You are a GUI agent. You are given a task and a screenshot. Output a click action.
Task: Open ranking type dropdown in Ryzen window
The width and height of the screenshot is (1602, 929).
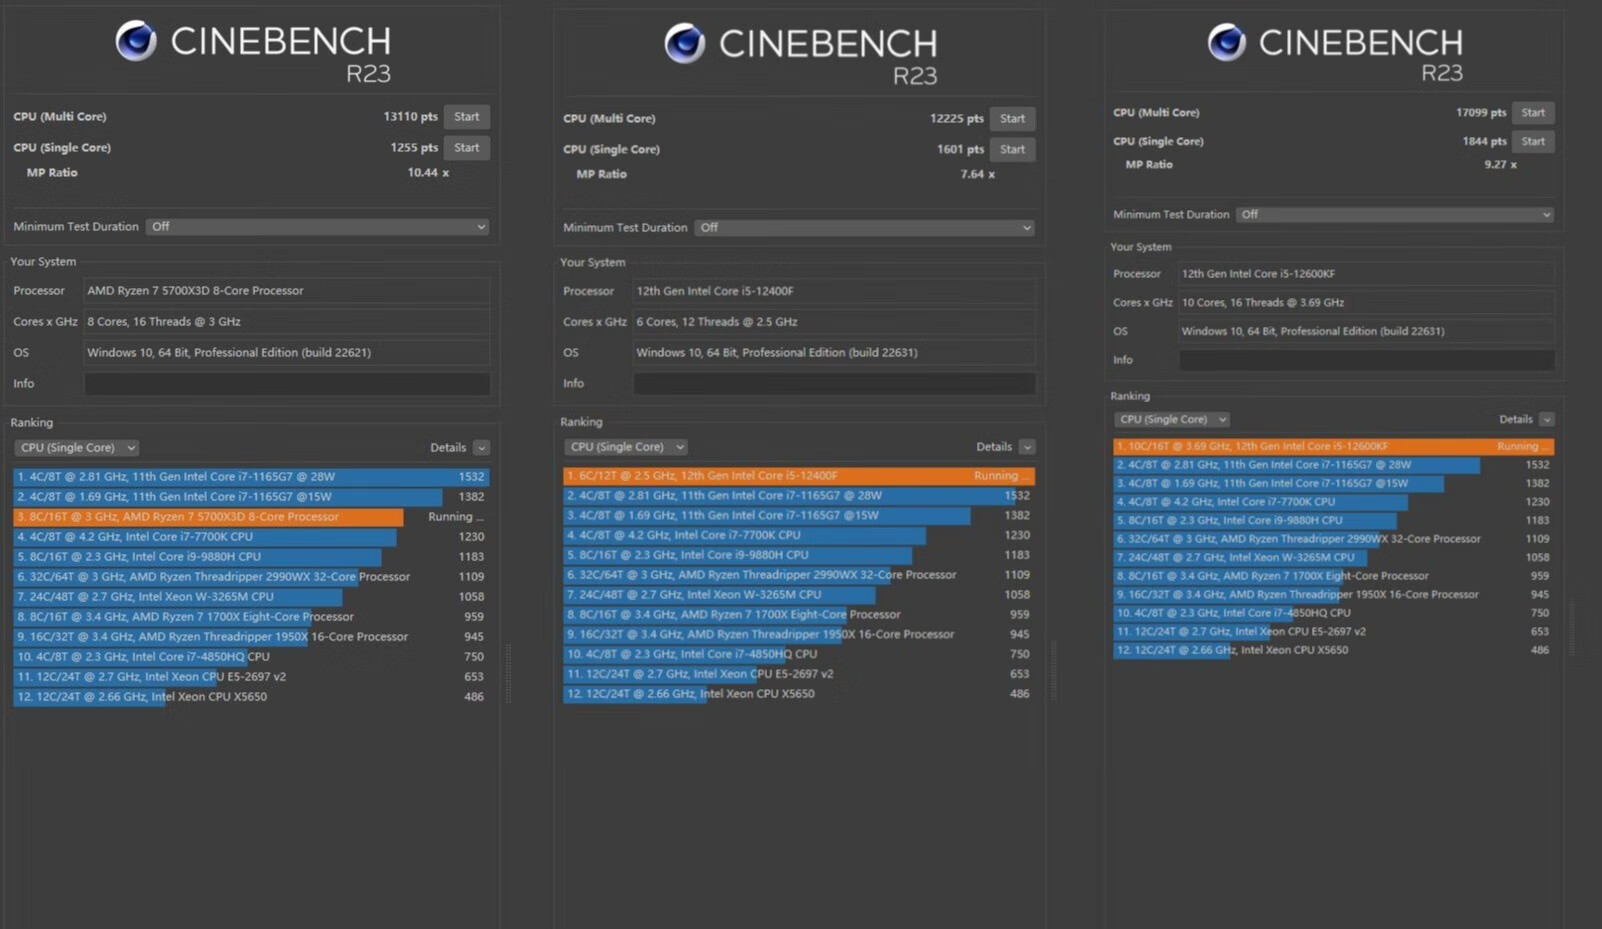pos(76,448)
